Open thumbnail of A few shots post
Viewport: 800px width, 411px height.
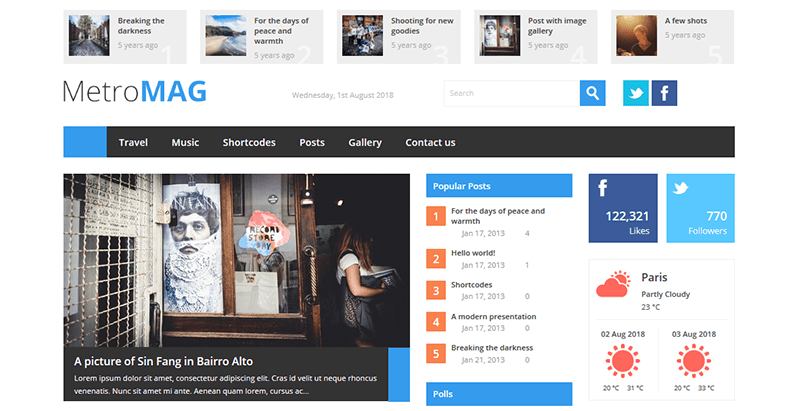coord(637,35)
